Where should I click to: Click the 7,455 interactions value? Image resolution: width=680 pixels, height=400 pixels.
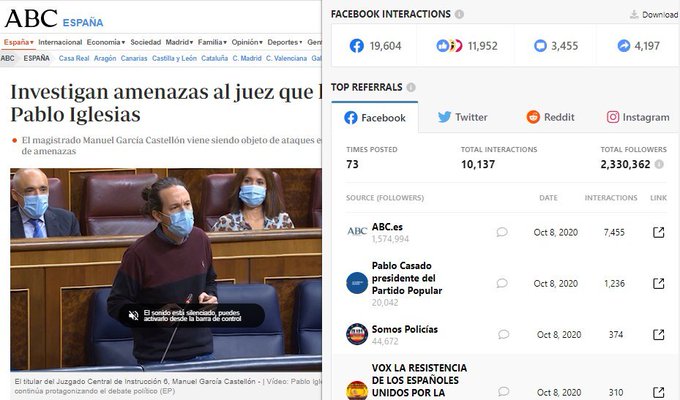point(614,233)
